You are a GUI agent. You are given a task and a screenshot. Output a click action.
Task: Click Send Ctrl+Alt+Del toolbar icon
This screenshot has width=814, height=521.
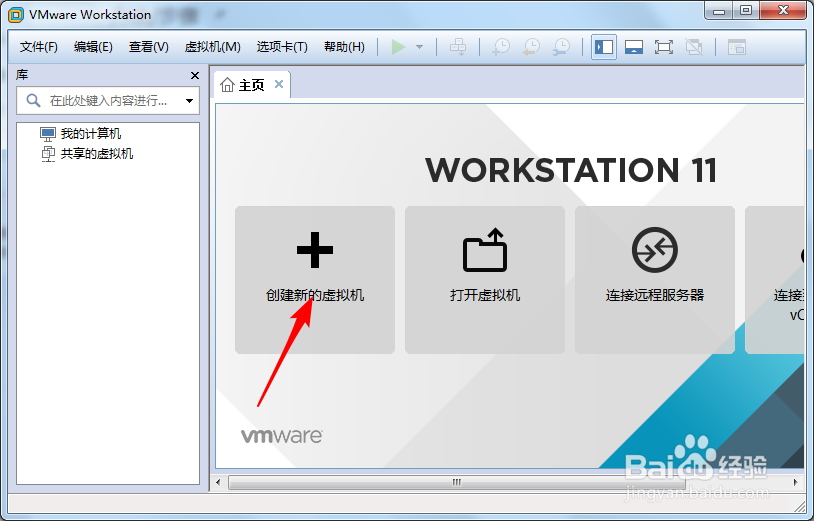click(x=458, y=47)
